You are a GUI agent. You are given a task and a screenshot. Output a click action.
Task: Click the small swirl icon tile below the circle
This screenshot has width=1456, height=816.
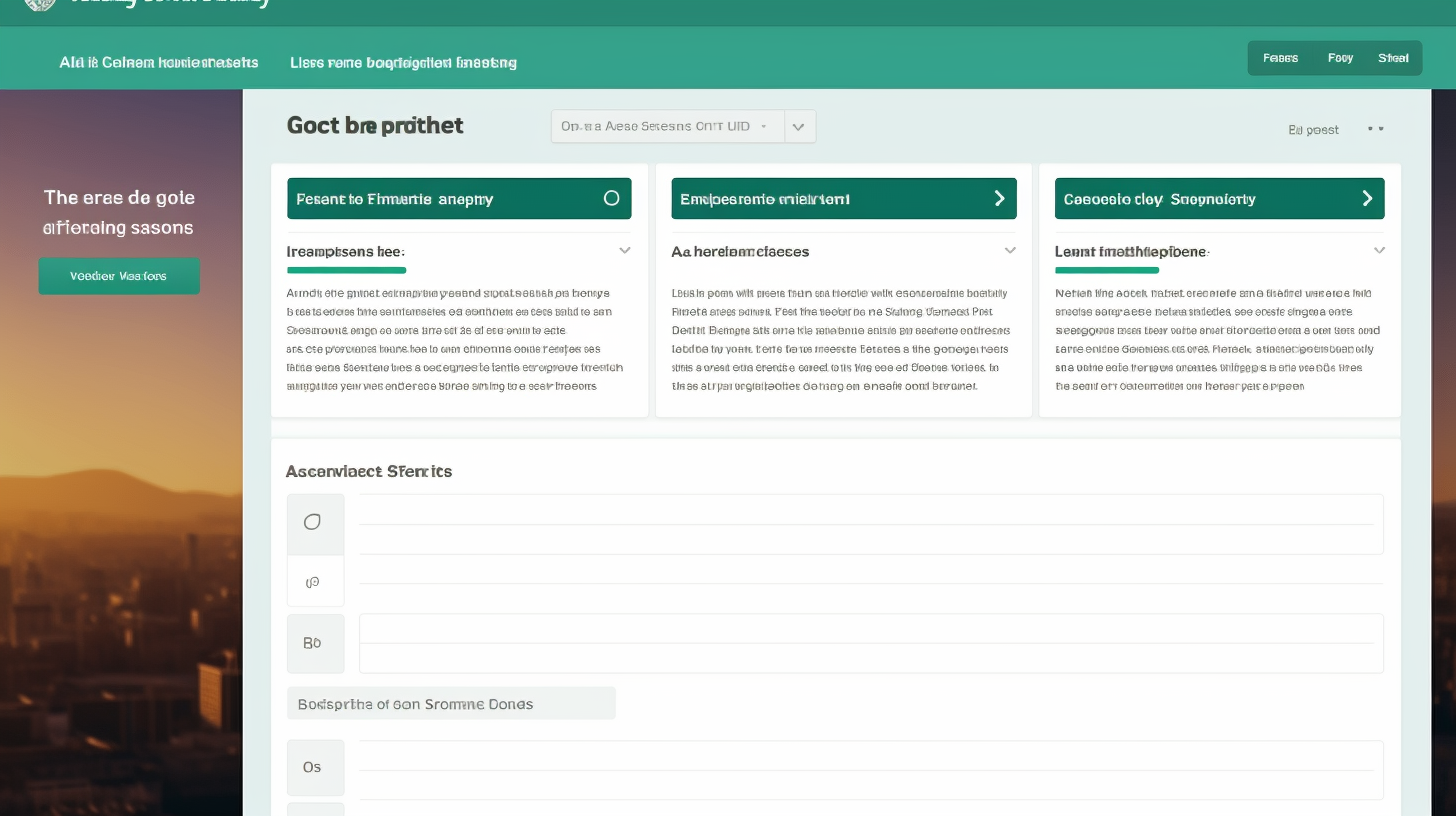(314, 582)
